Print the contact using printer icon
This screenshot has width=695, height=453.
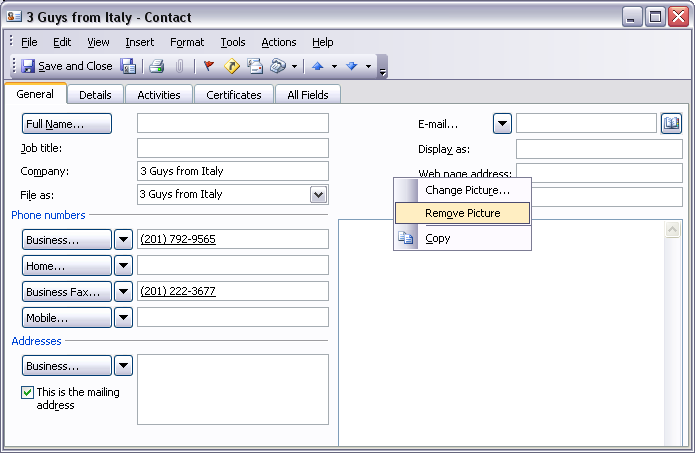(x=157, y=66)
